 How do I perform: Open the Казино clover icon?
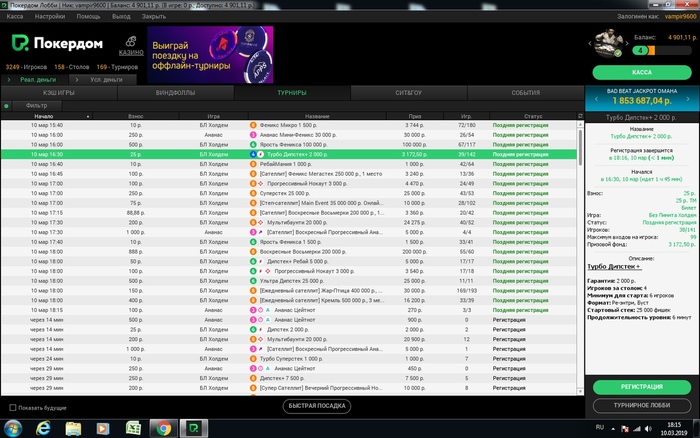click(x=131, y=42)
